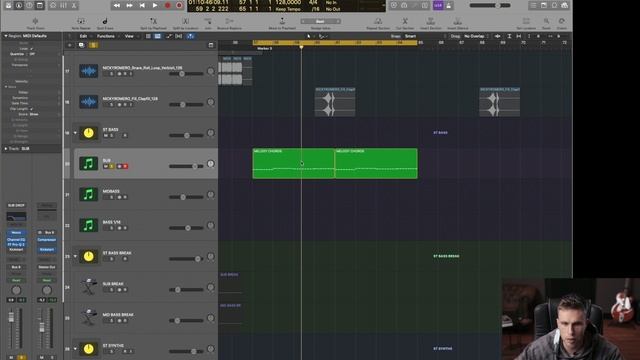
Task: Expand the Track SUB inspector disclosure triangle
Action: click(5, 149)
